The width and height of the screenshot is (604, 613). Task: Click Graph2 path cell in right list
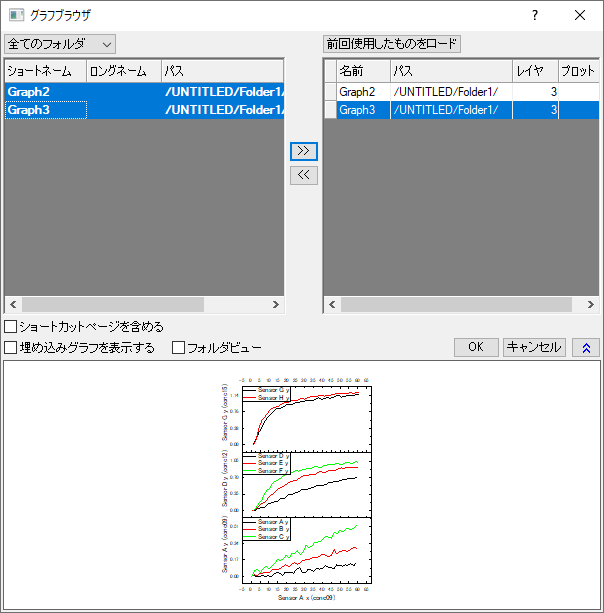pyautogui.click(x=451, y=92)
